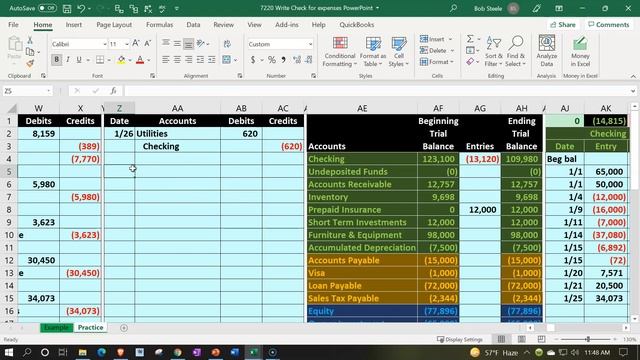Click the Excel icon in taskbar
Screen dimensions: 640x360
(253, 352)
